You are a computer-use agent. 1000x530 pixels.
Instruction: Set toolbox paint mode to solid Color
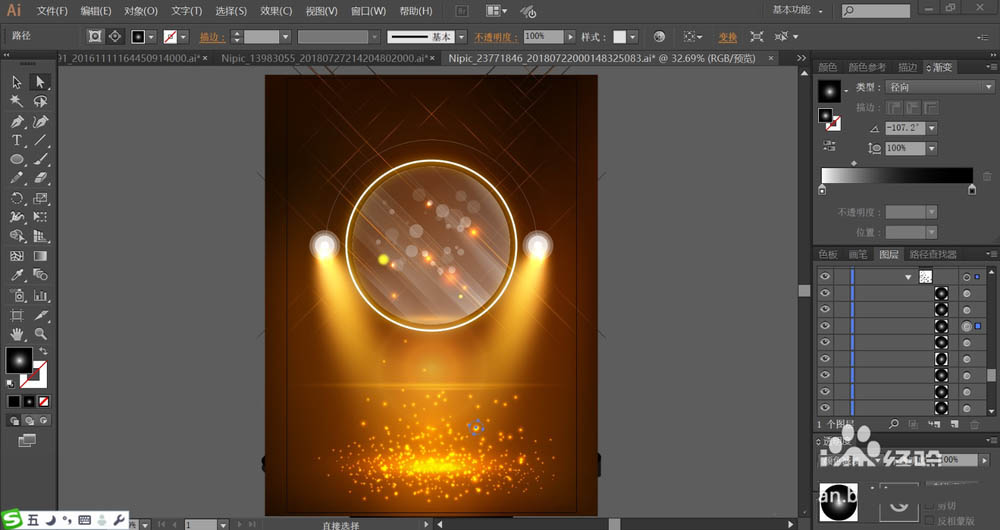14,402
